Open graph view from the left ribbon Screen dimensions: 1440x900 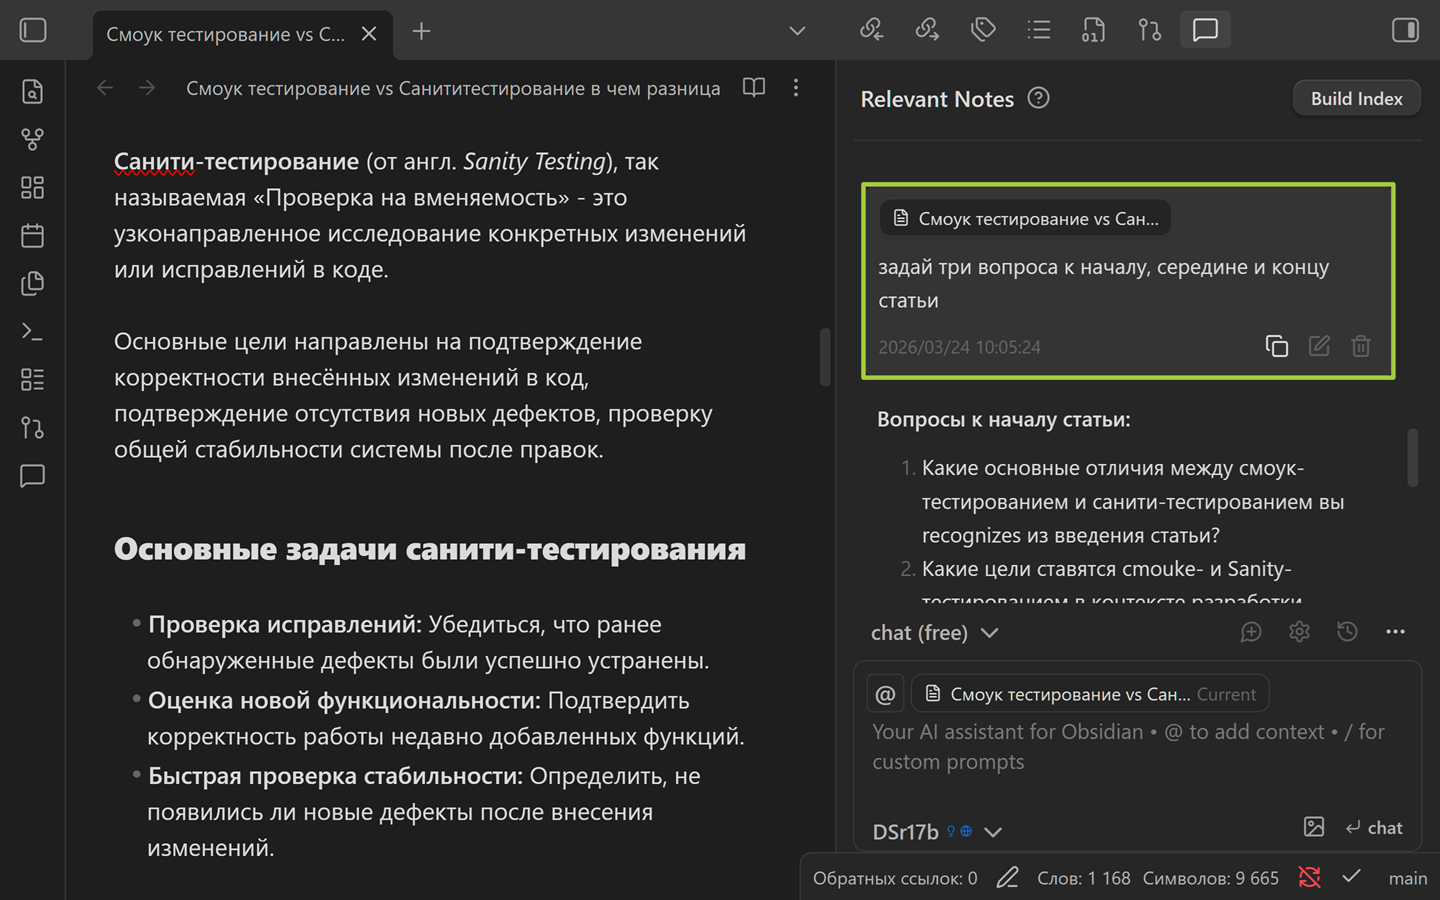point(32,139)
